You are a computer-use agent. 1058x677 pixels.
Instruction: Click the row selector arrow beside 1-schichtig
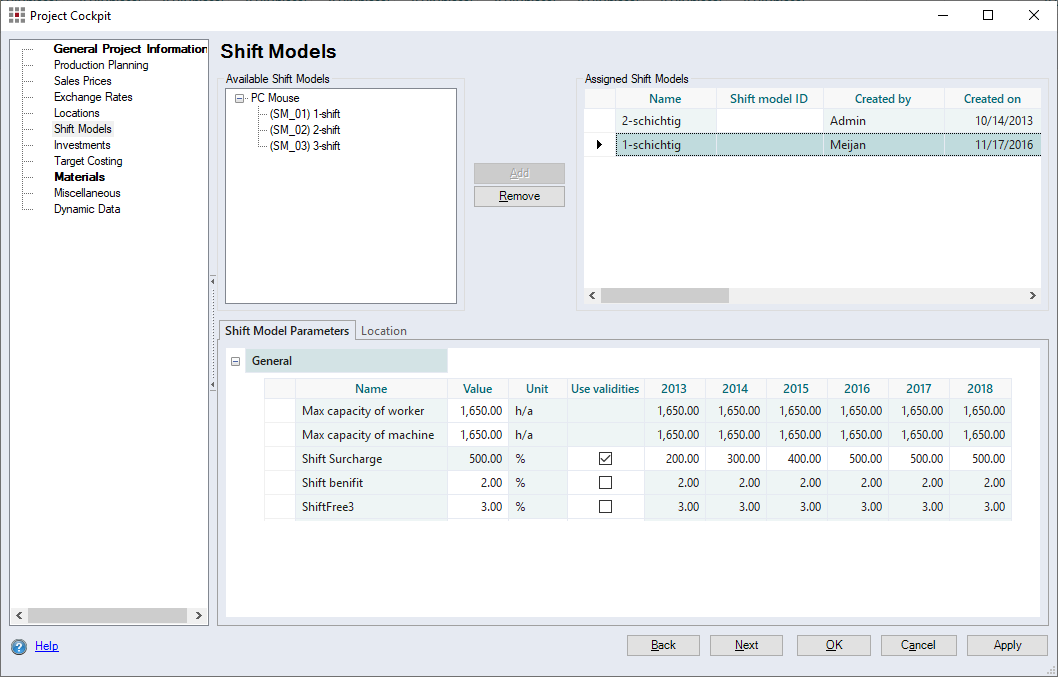pos(599,145)
